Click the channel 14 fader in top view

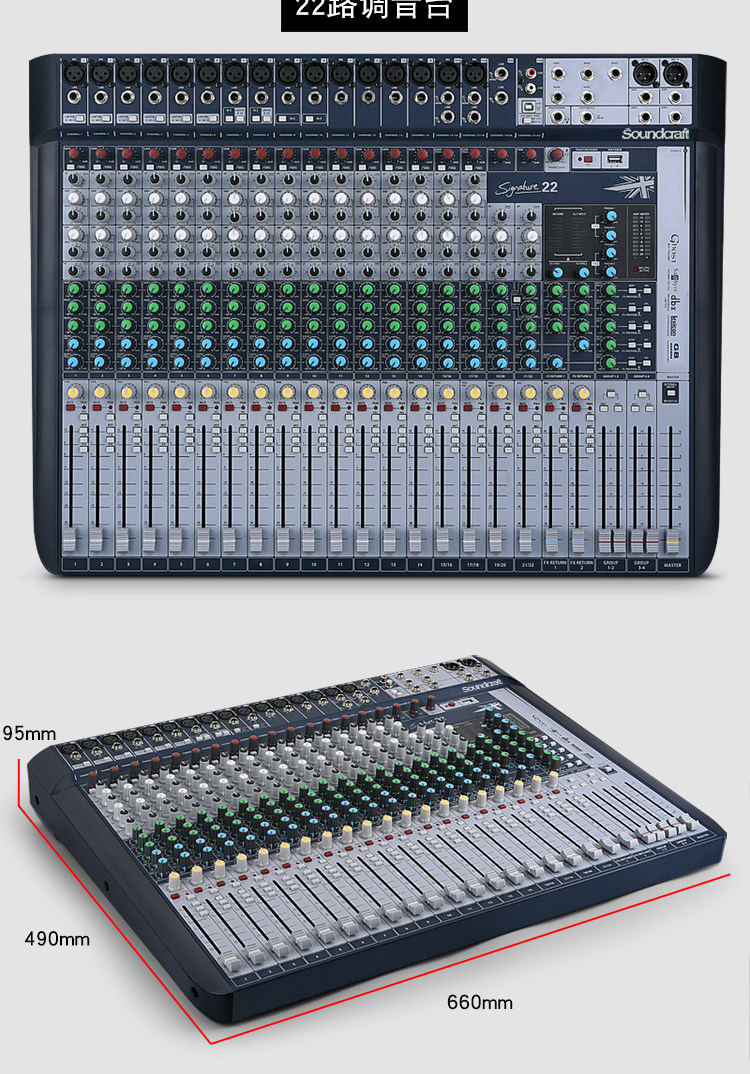415,538
